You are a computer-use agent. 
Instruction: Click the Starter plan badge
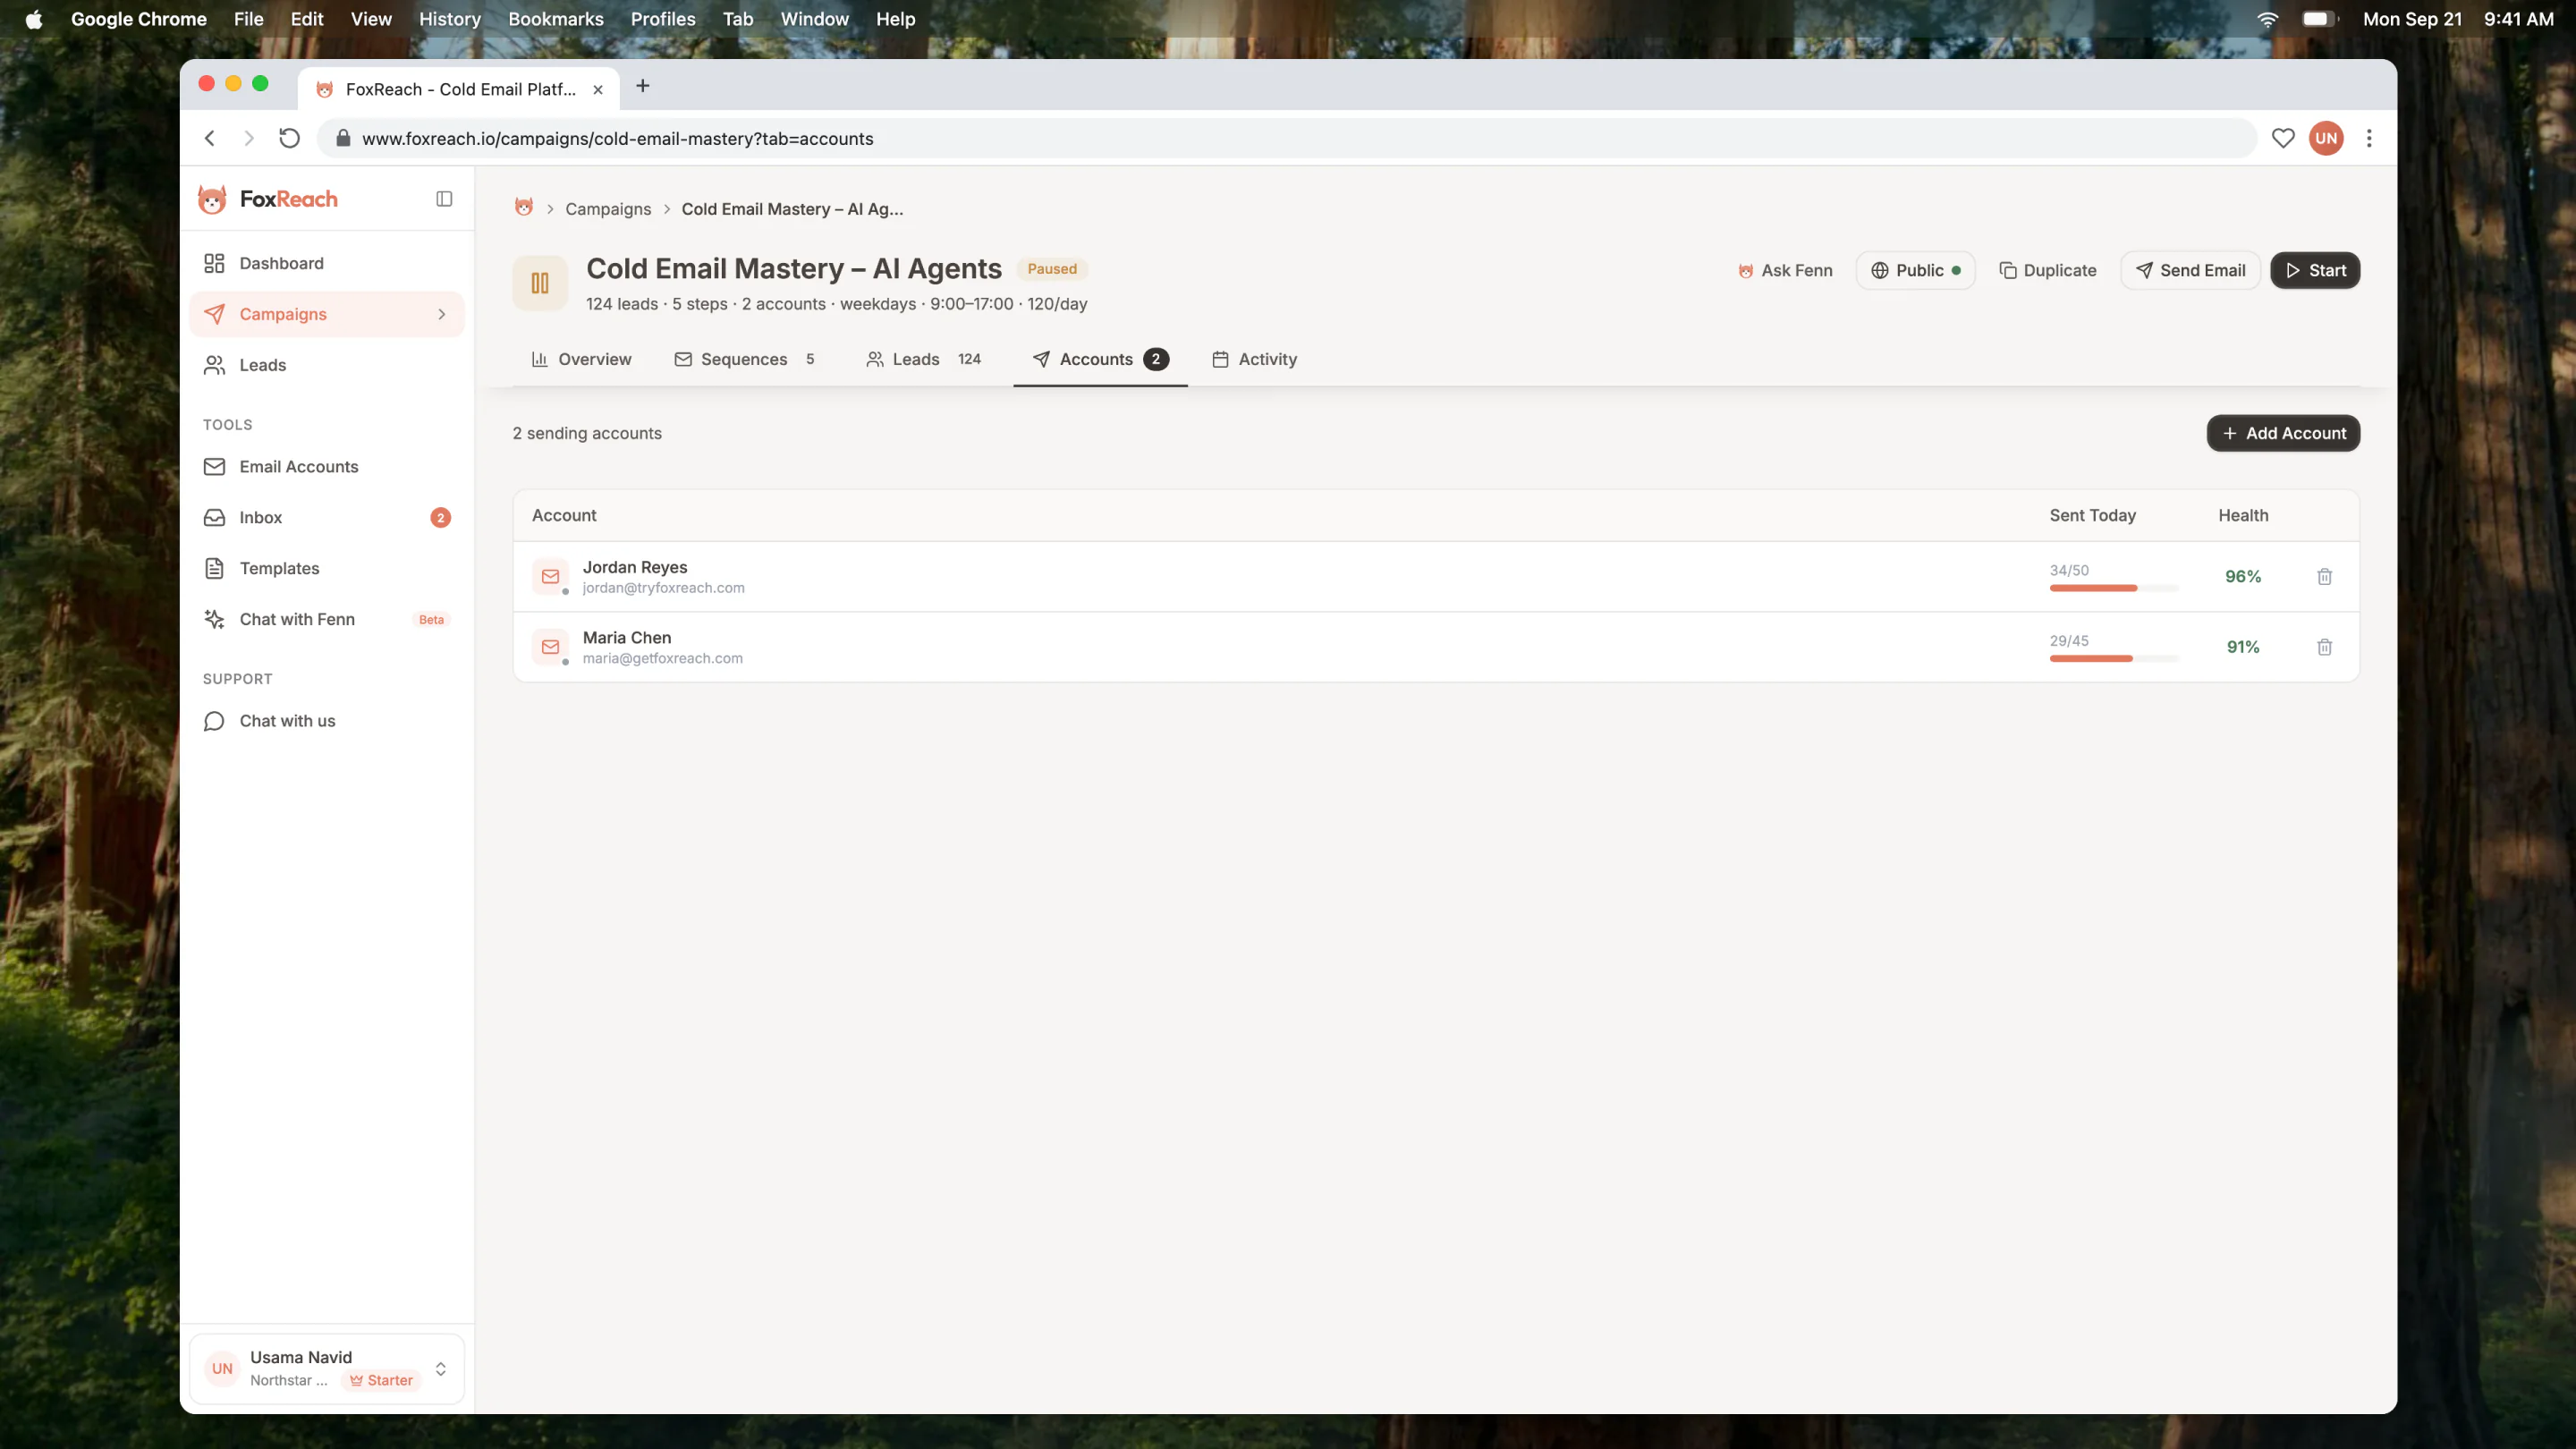pos(381,1380)
